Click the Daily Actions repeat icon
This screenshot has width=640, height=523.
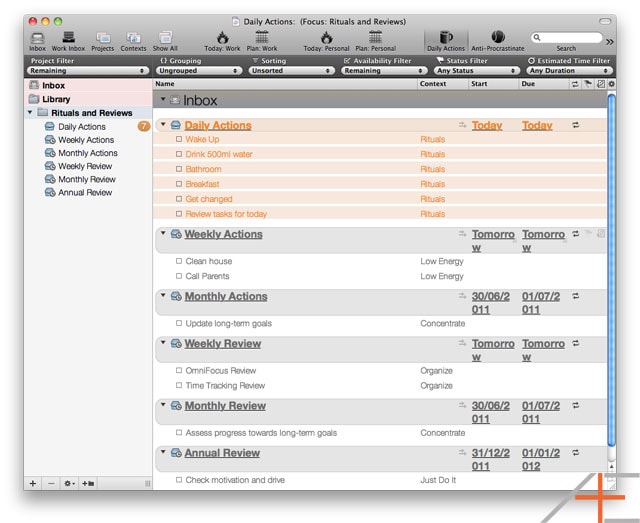click(x=576, y=125)
